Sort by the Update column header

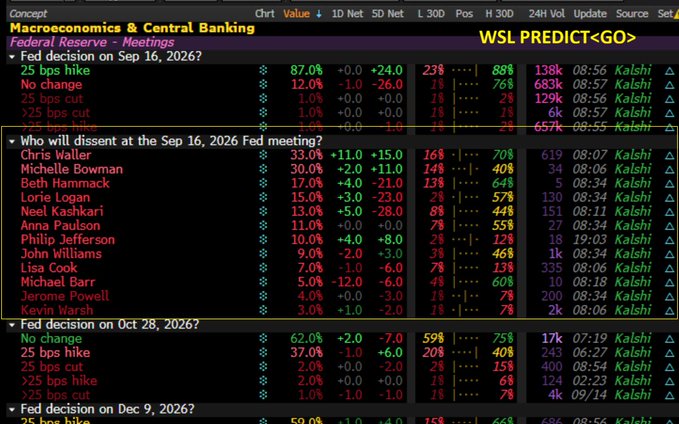pos(590,14)
